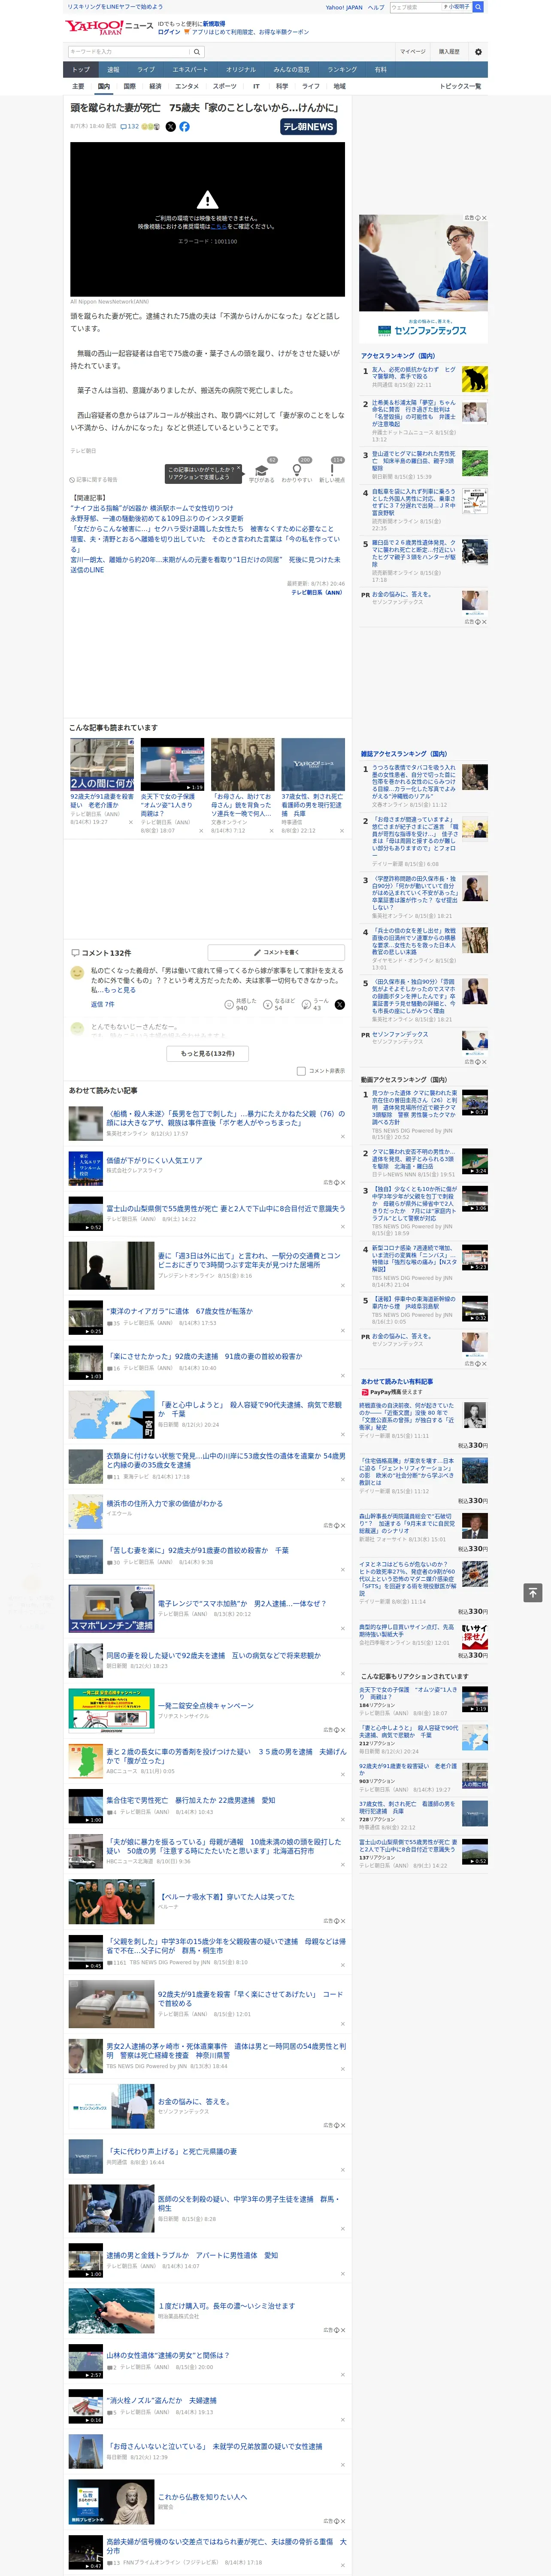Focus the web search field at top

point(415,7)
